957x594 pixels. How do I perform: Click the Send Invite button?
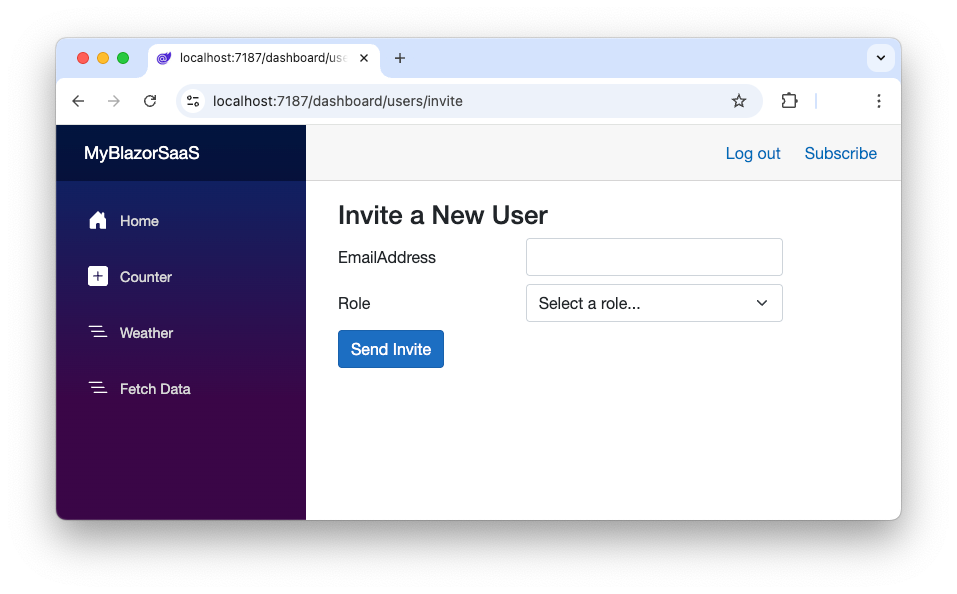[x=391, y=349]
